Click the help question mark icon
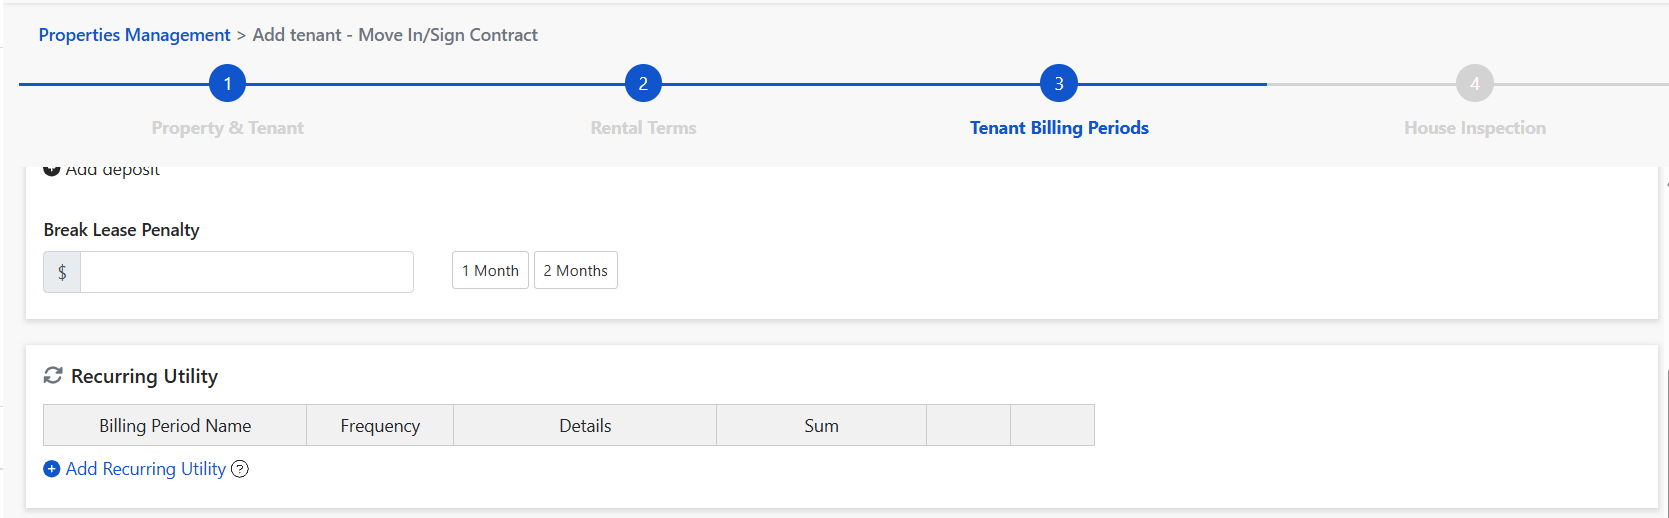The width and height of the screenshot is (1669, 518). pyautogui.click(x=240, y=469)
